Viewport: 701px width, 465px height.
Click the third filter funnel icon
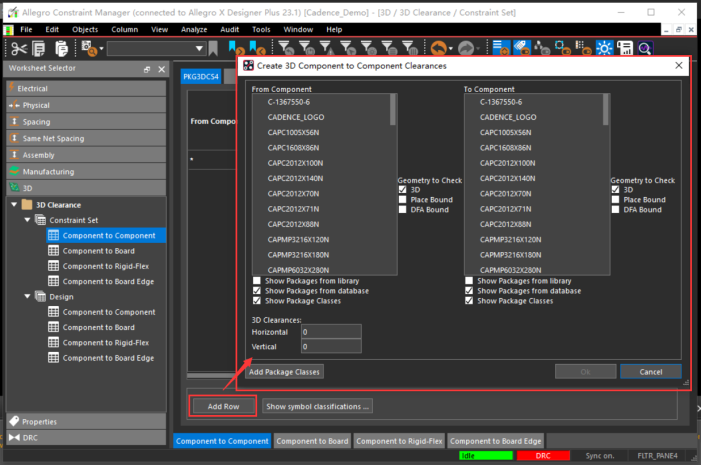pos(326,48)
